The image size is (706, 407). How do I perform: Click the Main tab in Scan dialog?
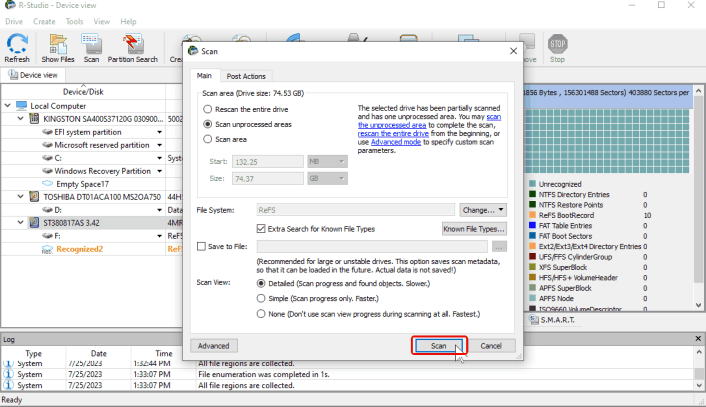(x=204, y=76)
